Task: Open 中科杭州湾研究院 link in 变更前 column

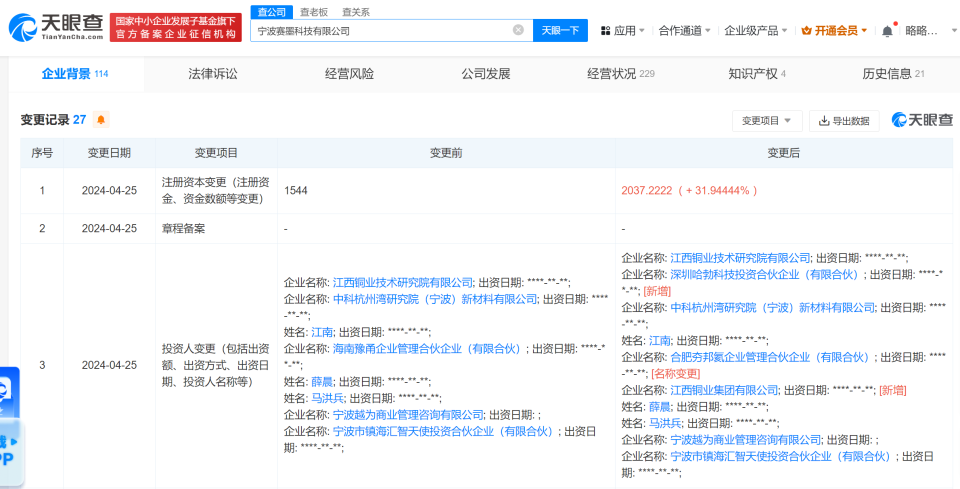Action: pos(435,299)
